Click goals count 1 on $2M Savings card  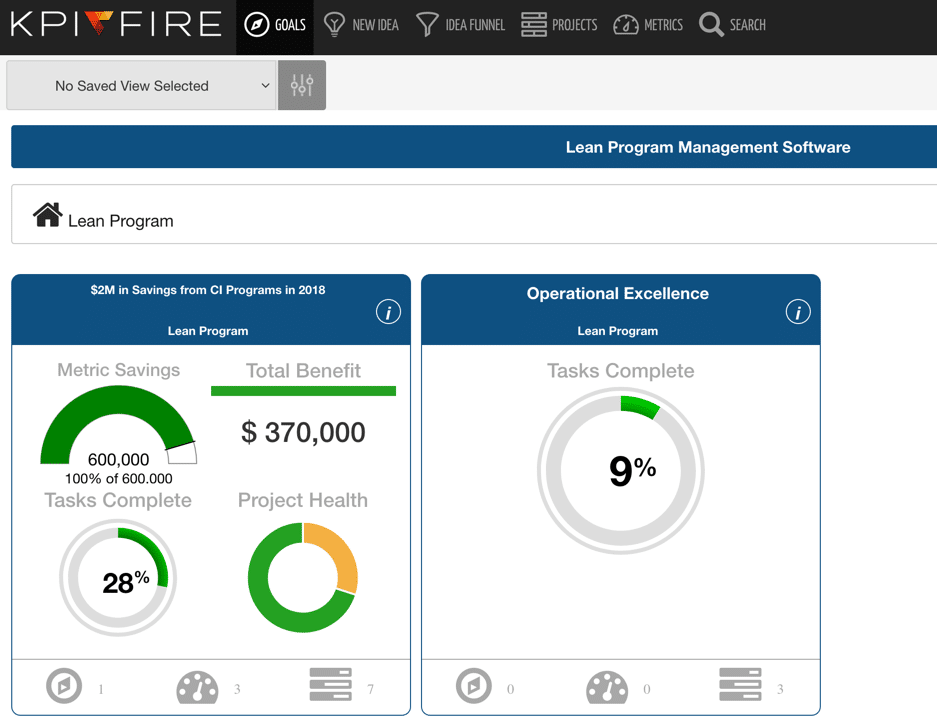pos(101,689)
